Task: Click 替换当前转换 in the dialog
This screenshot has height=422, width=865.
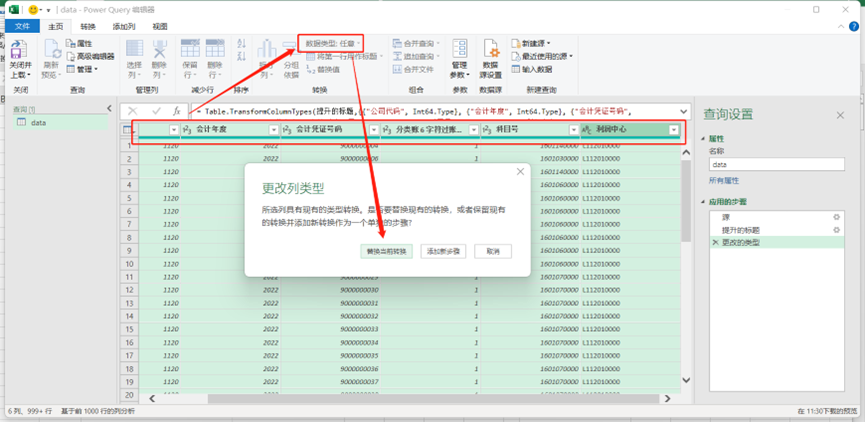Action: 386,251
